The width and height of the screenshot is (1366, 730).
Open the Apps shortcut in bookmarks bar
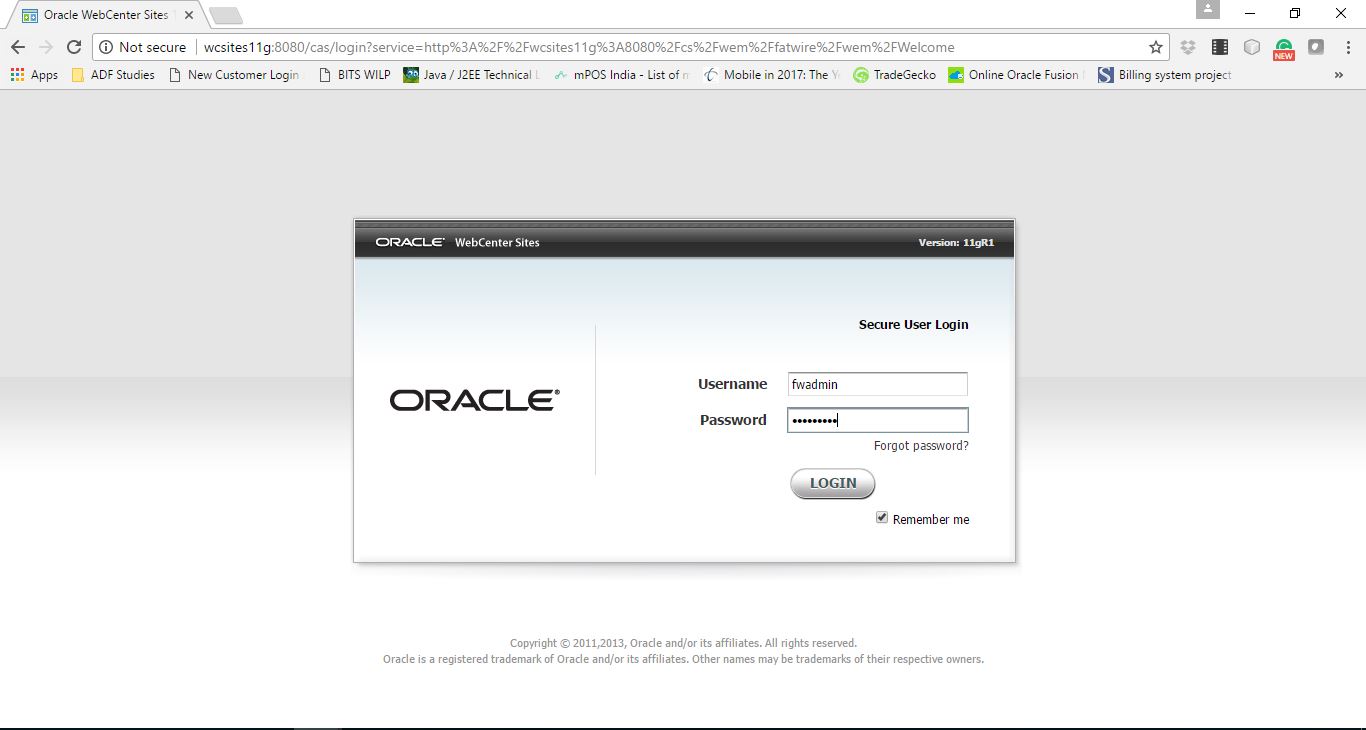[34, 75]
